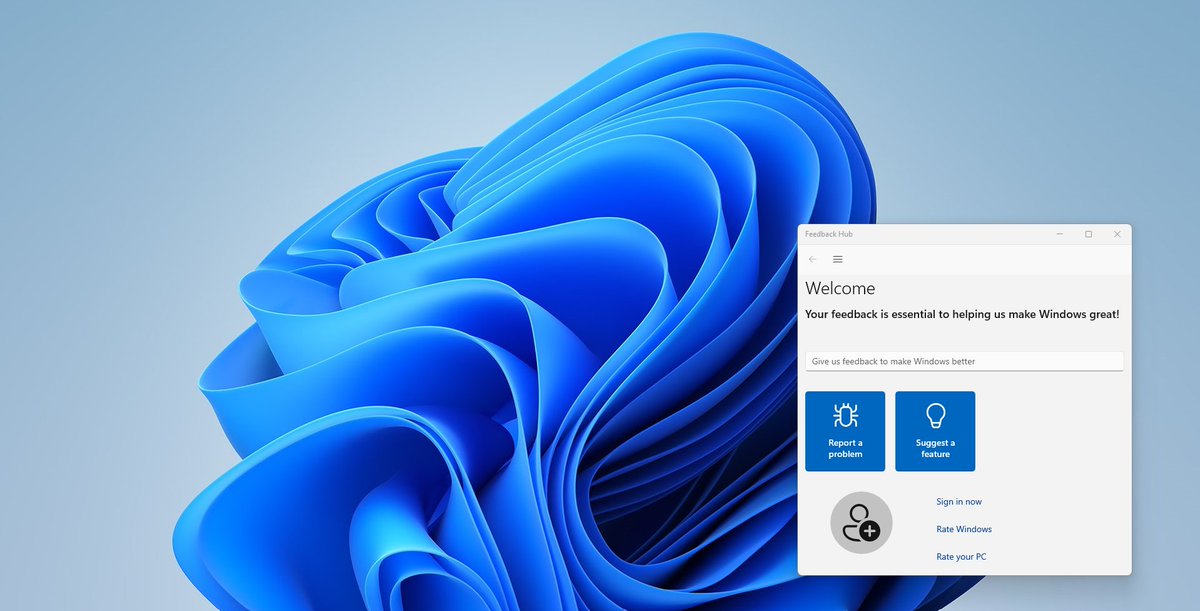Click the Sign in now link
Screen dimensions: 1200x611
[x=959, y=502]
